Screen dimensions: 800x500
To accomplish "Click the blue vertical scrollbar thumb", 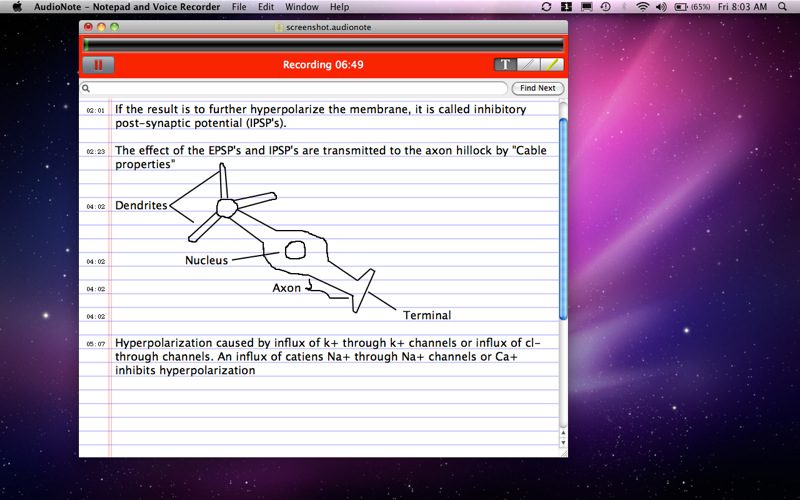I will point(563,219).
